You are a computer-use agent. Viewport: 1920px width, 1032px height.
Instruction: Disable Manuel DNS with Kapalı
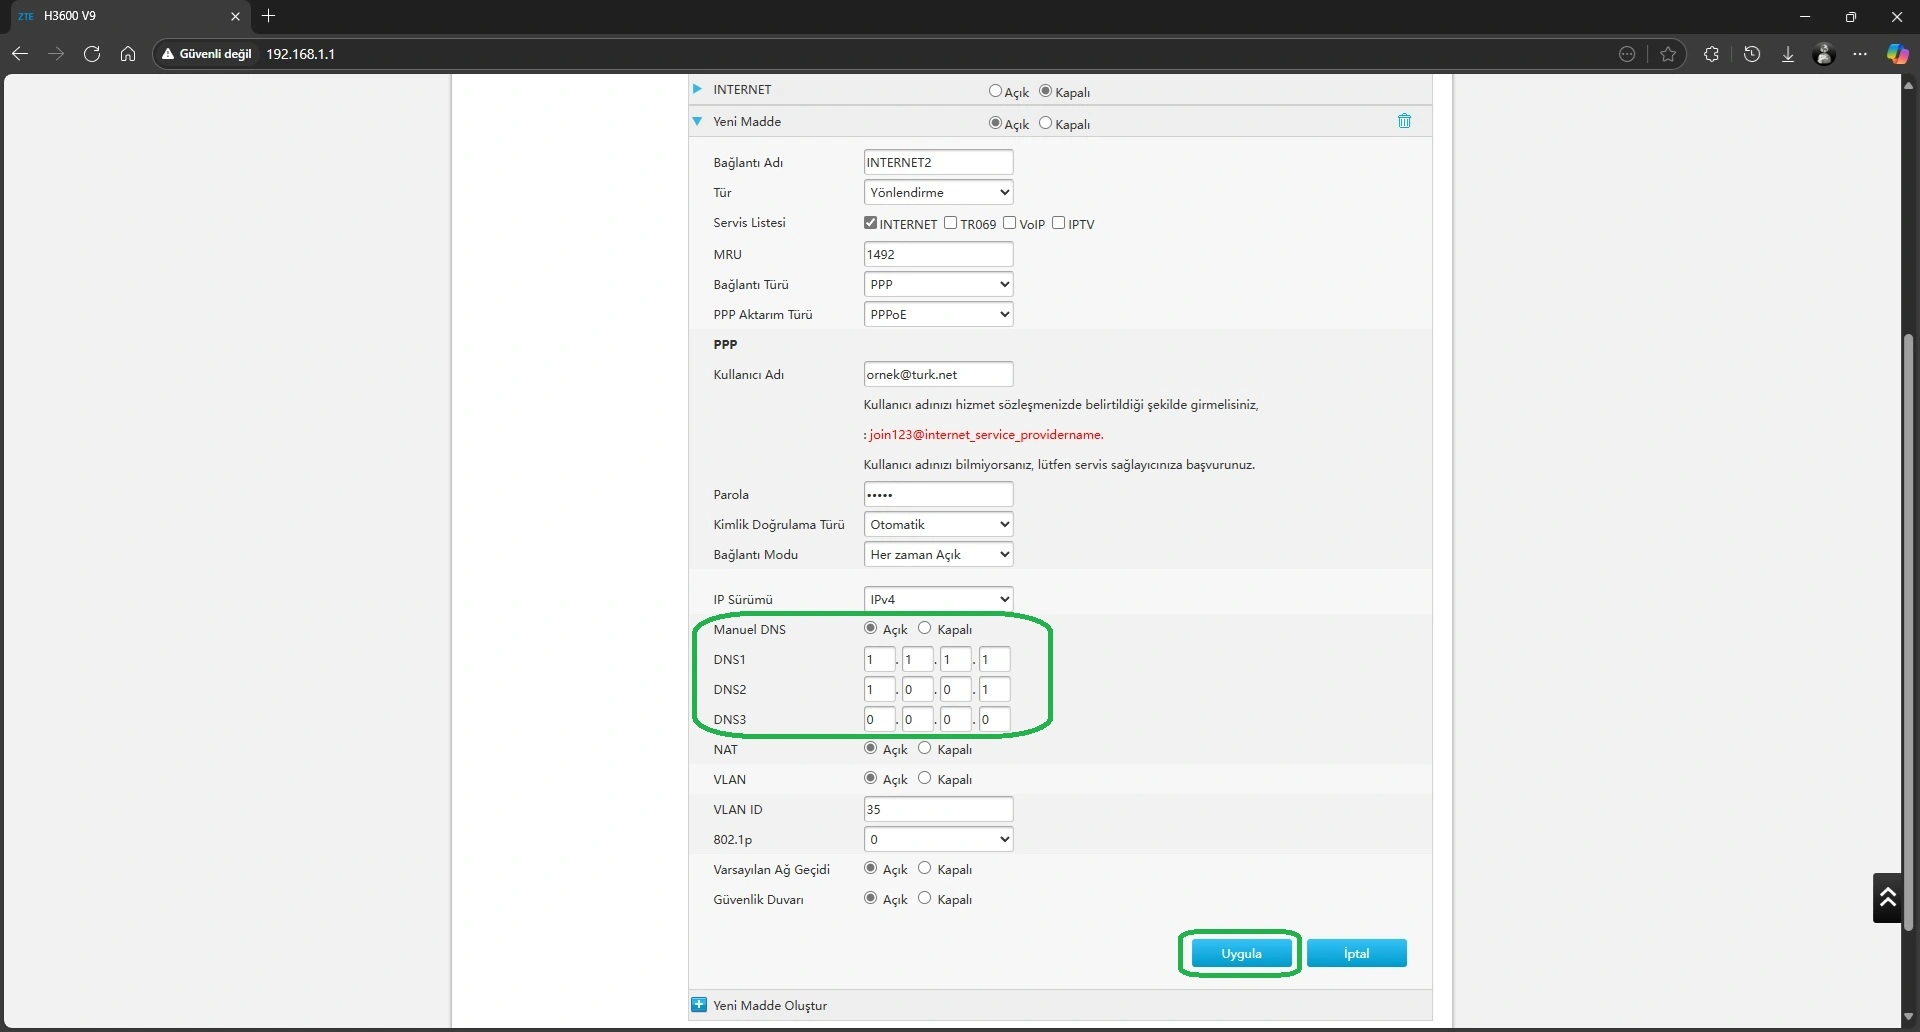pyautogui.click(x=925, y=628)
